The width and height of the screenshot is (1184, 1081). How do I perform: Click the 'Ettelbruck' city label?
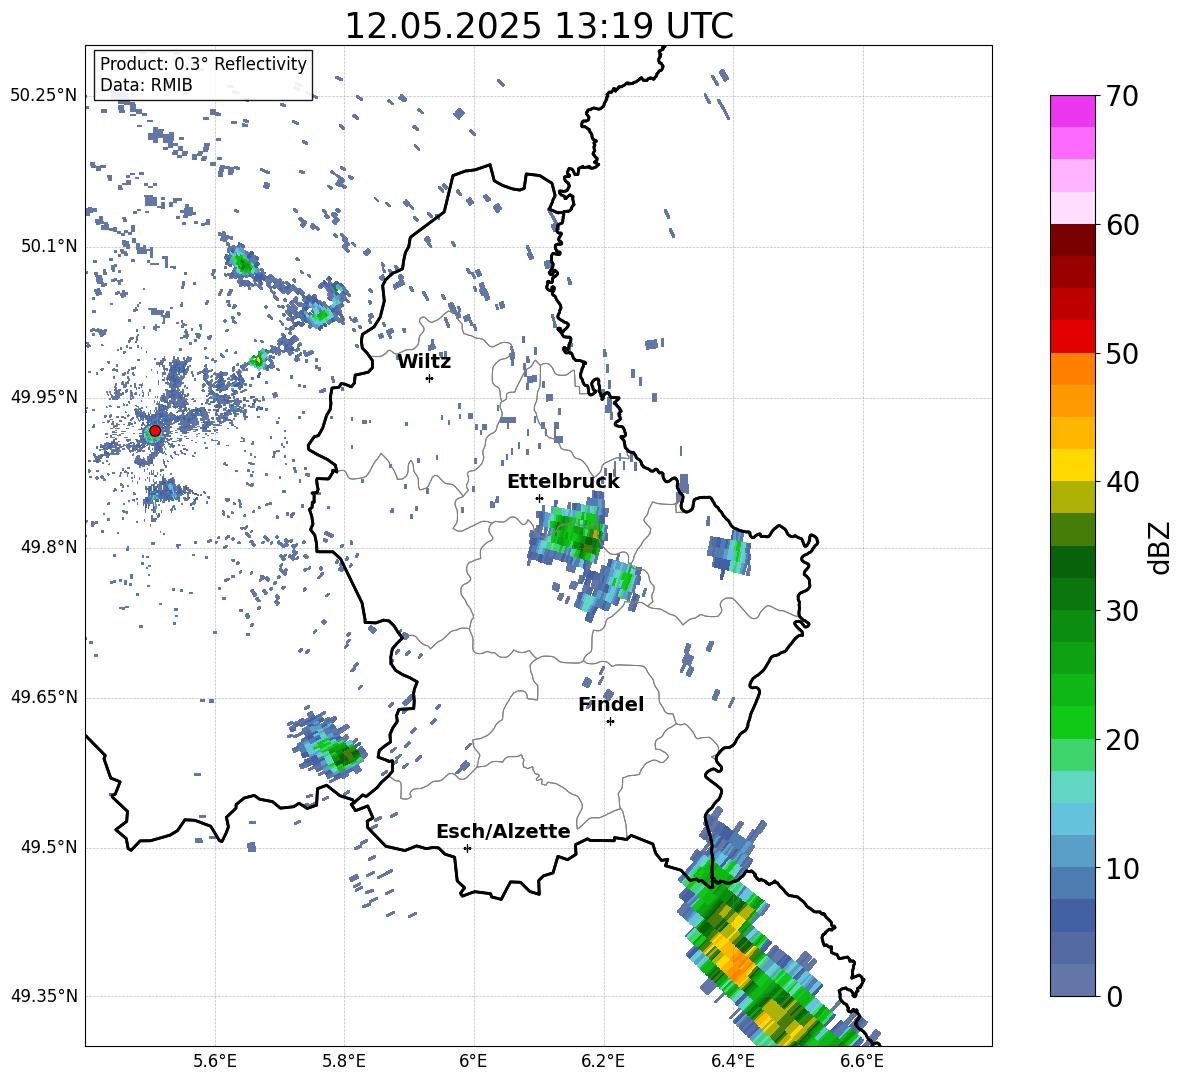(563, 482)
